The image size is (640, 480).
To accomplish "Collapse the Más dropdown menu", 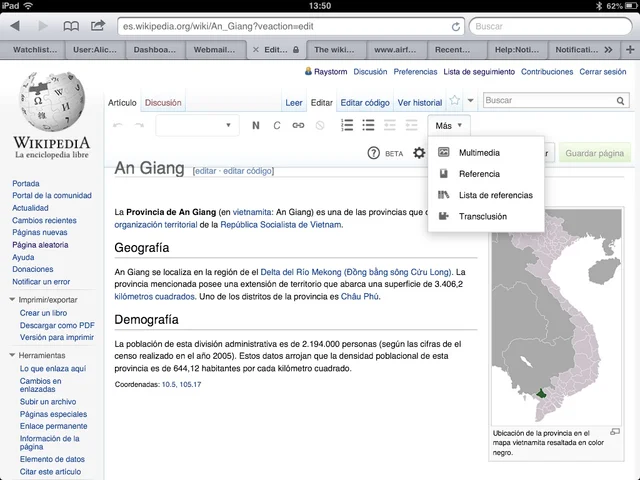I will coord(449,126).
